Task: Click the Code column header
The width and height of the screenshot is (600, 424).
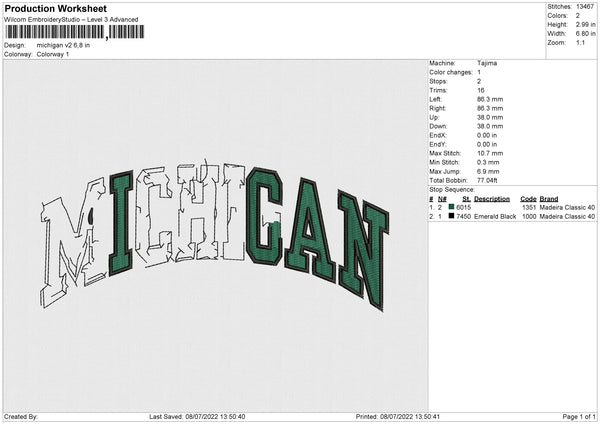Action: (528, 199)
